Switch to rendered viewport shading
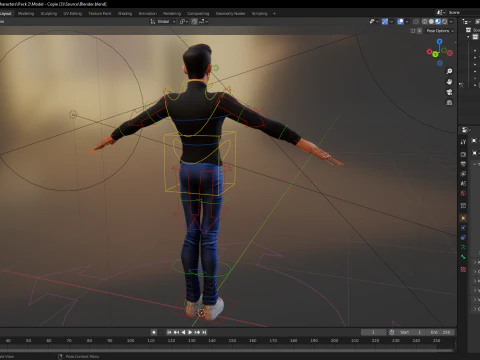The height and width of the screenshot is (360, 480). tap(445, 21)
